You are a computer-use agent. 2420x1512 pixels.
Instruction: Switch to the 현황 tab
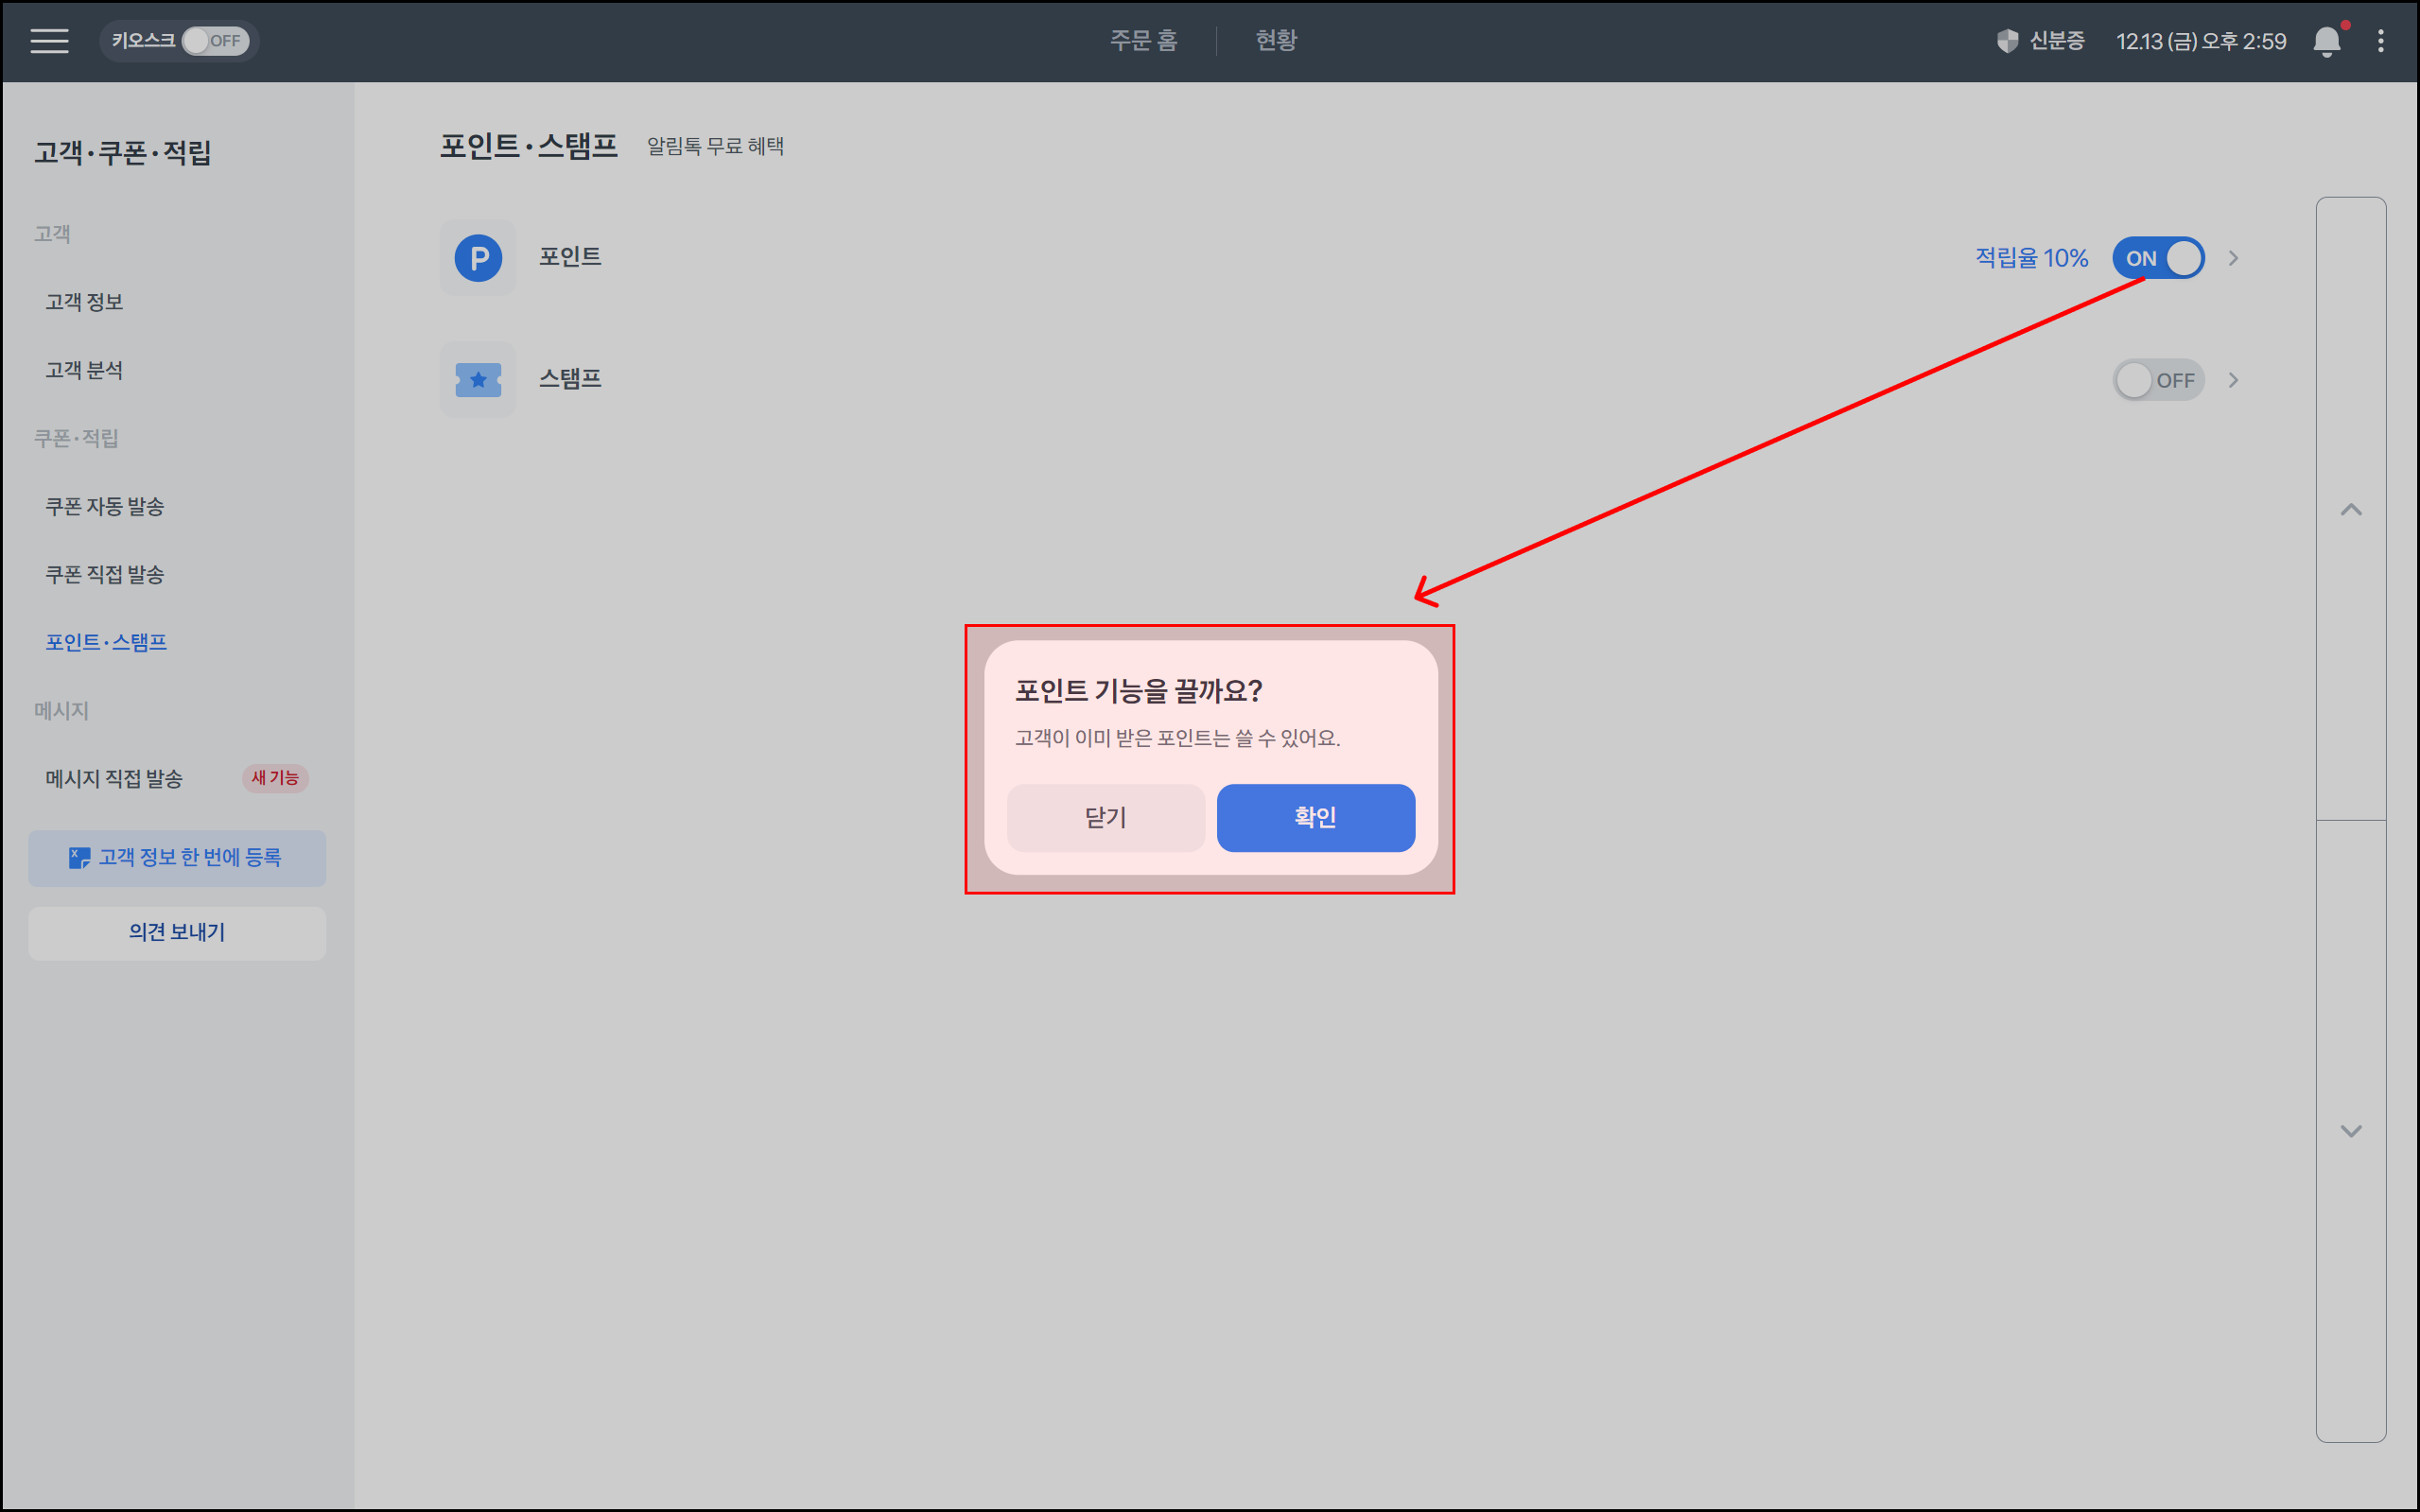[x=1276, y=41]
